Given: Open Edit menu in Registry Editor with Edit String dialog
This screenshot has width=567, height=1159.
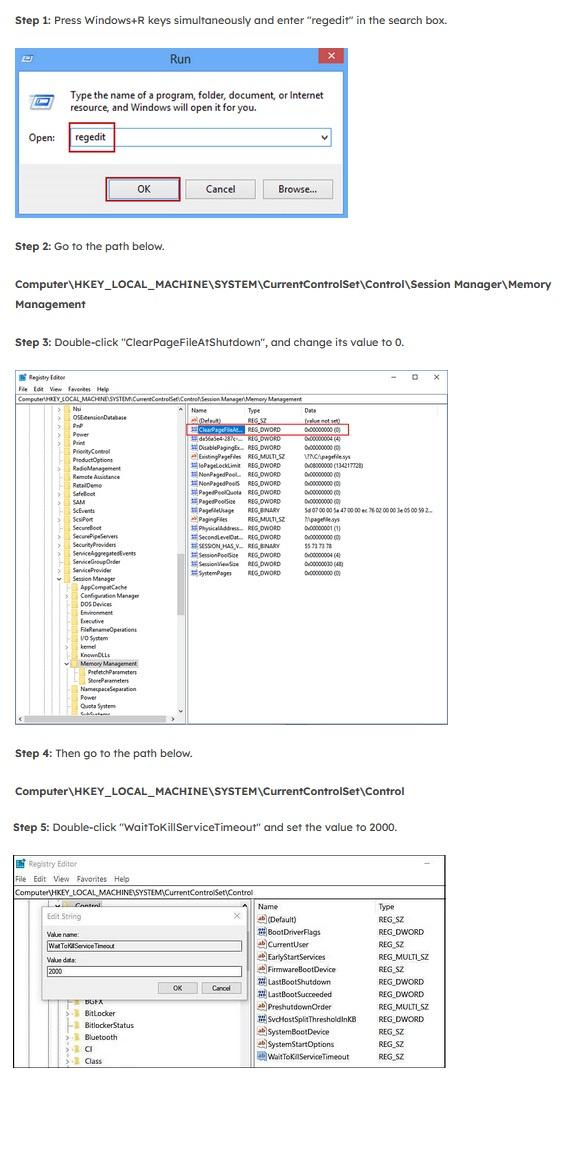Looking at the screenshot, I should tap(40, 880).
